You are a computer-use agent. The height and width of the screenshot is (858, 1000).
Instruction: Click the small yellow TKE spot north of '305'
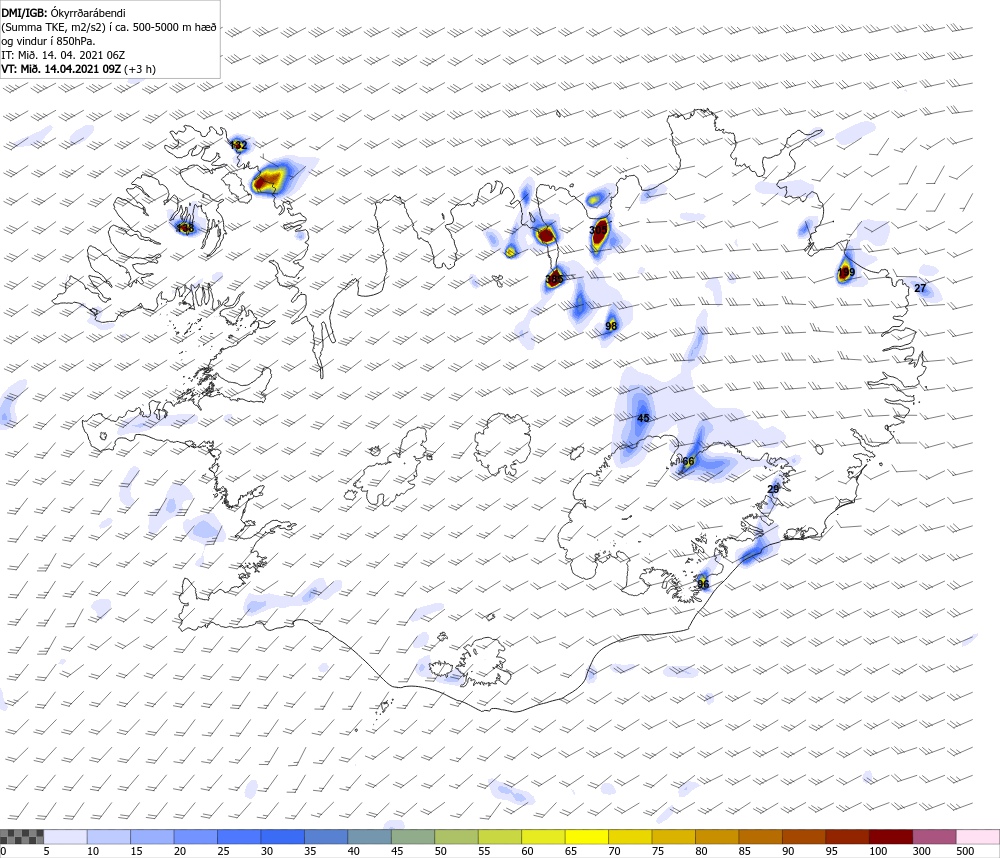click(594, 200)
